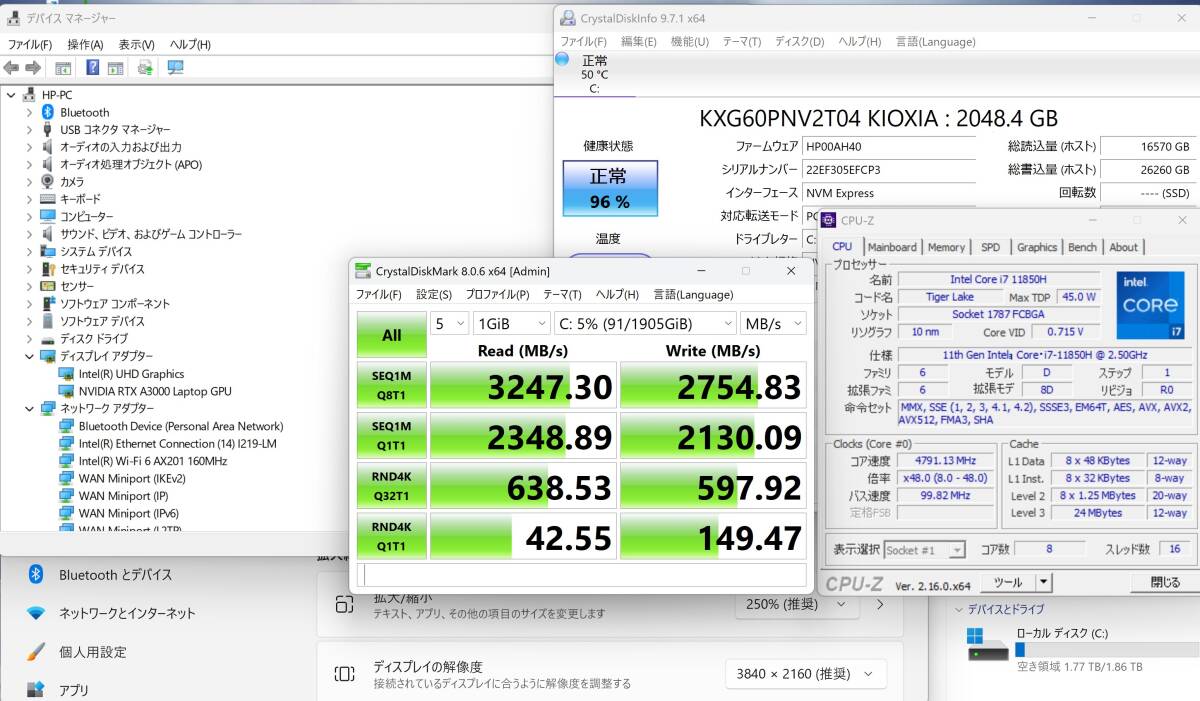
Task: Switch to the Memory tab in CPU-Z
Action: click(946, 247)
